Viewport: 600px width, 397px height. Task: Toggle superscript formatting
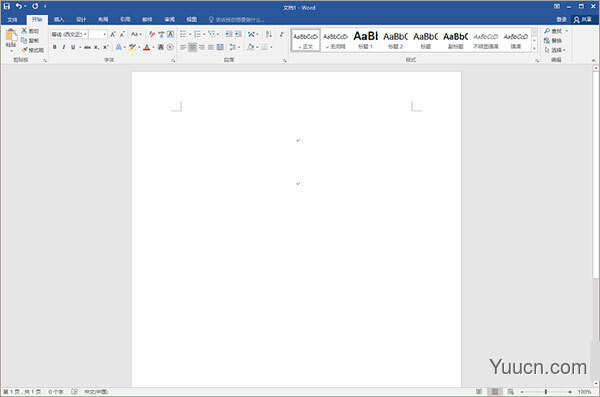(x=106, y=47)
